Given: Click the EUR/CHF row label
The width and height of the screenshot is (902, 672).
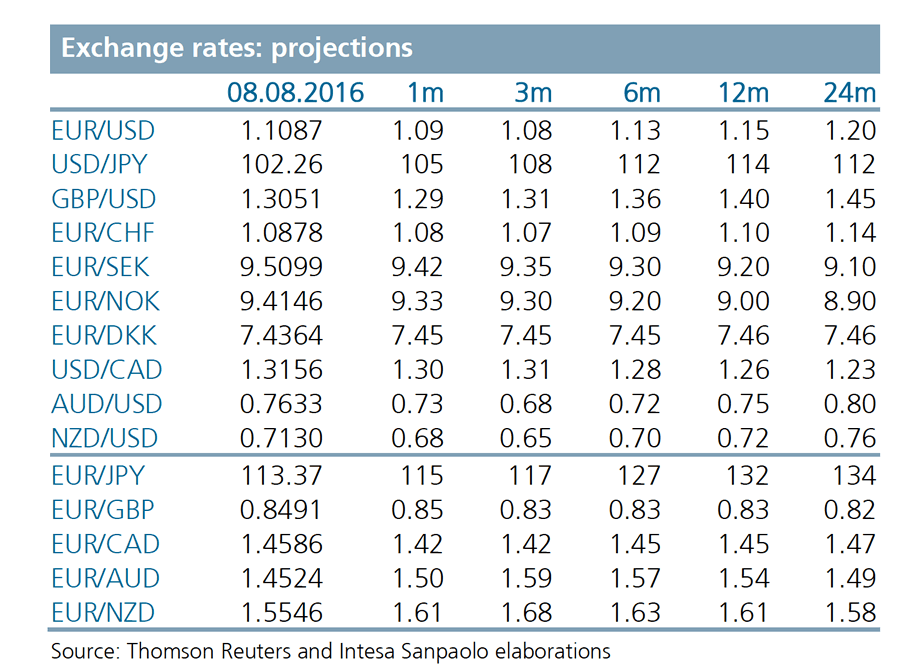Looking at the screenshot, I should coord(102,233).
